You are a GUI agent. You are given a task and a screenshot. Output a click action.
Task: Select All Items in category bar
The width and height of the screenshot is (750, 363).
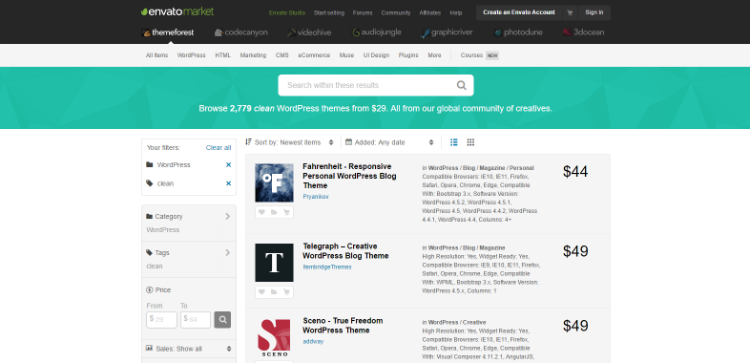157,55
